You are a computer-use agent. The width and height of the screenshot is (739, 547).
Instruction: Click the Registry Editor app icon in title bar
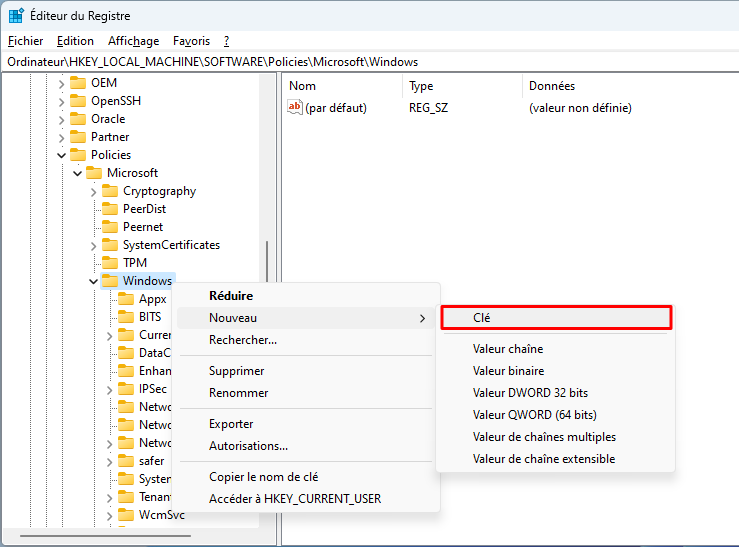coord(16,16)
